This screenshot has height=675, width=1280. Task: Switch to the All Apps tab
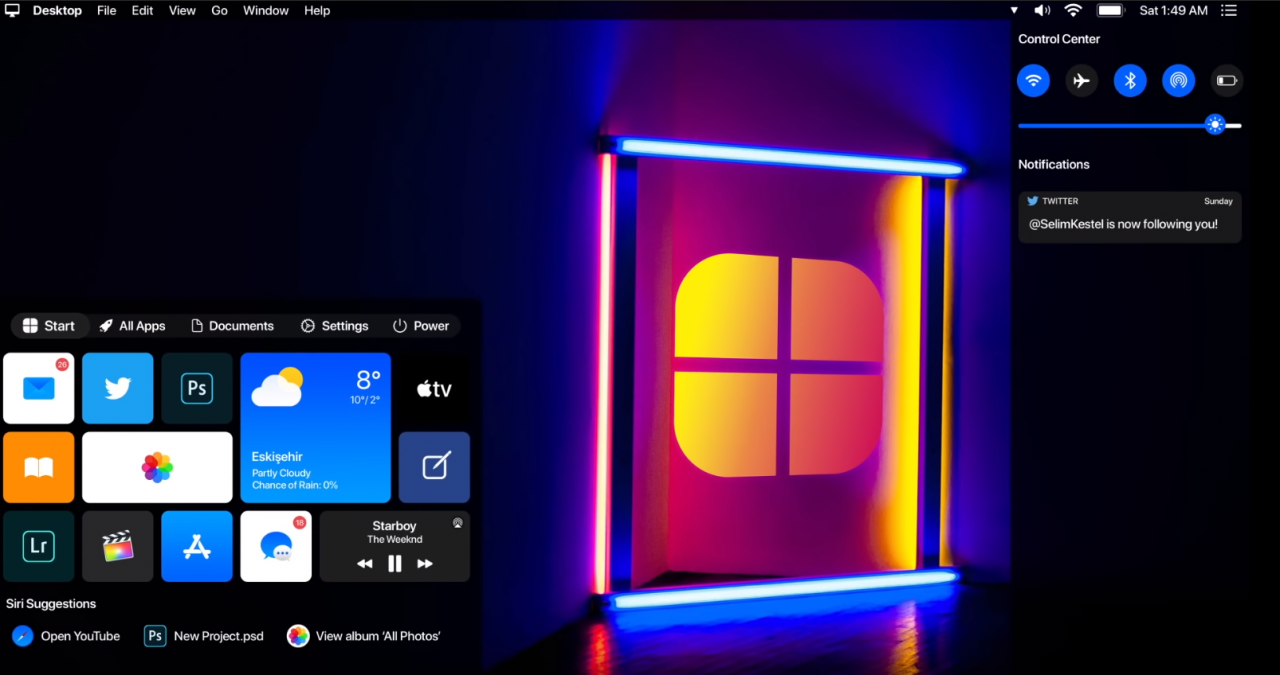click(132, 326)
